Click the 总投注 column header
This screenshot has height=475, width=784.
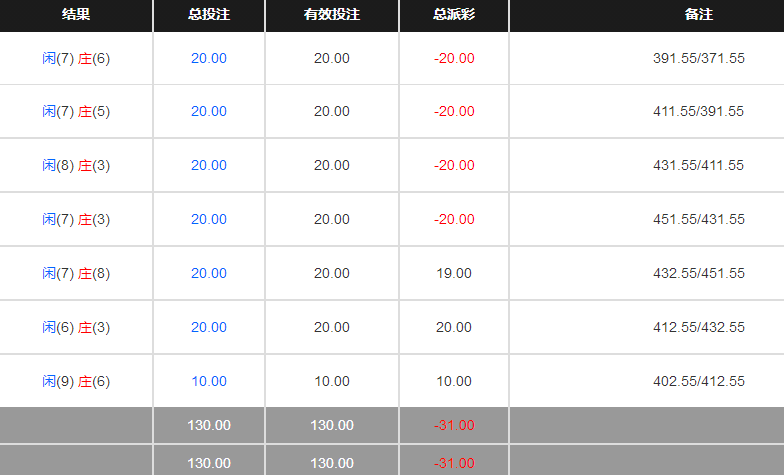click(x=208, y=15)
